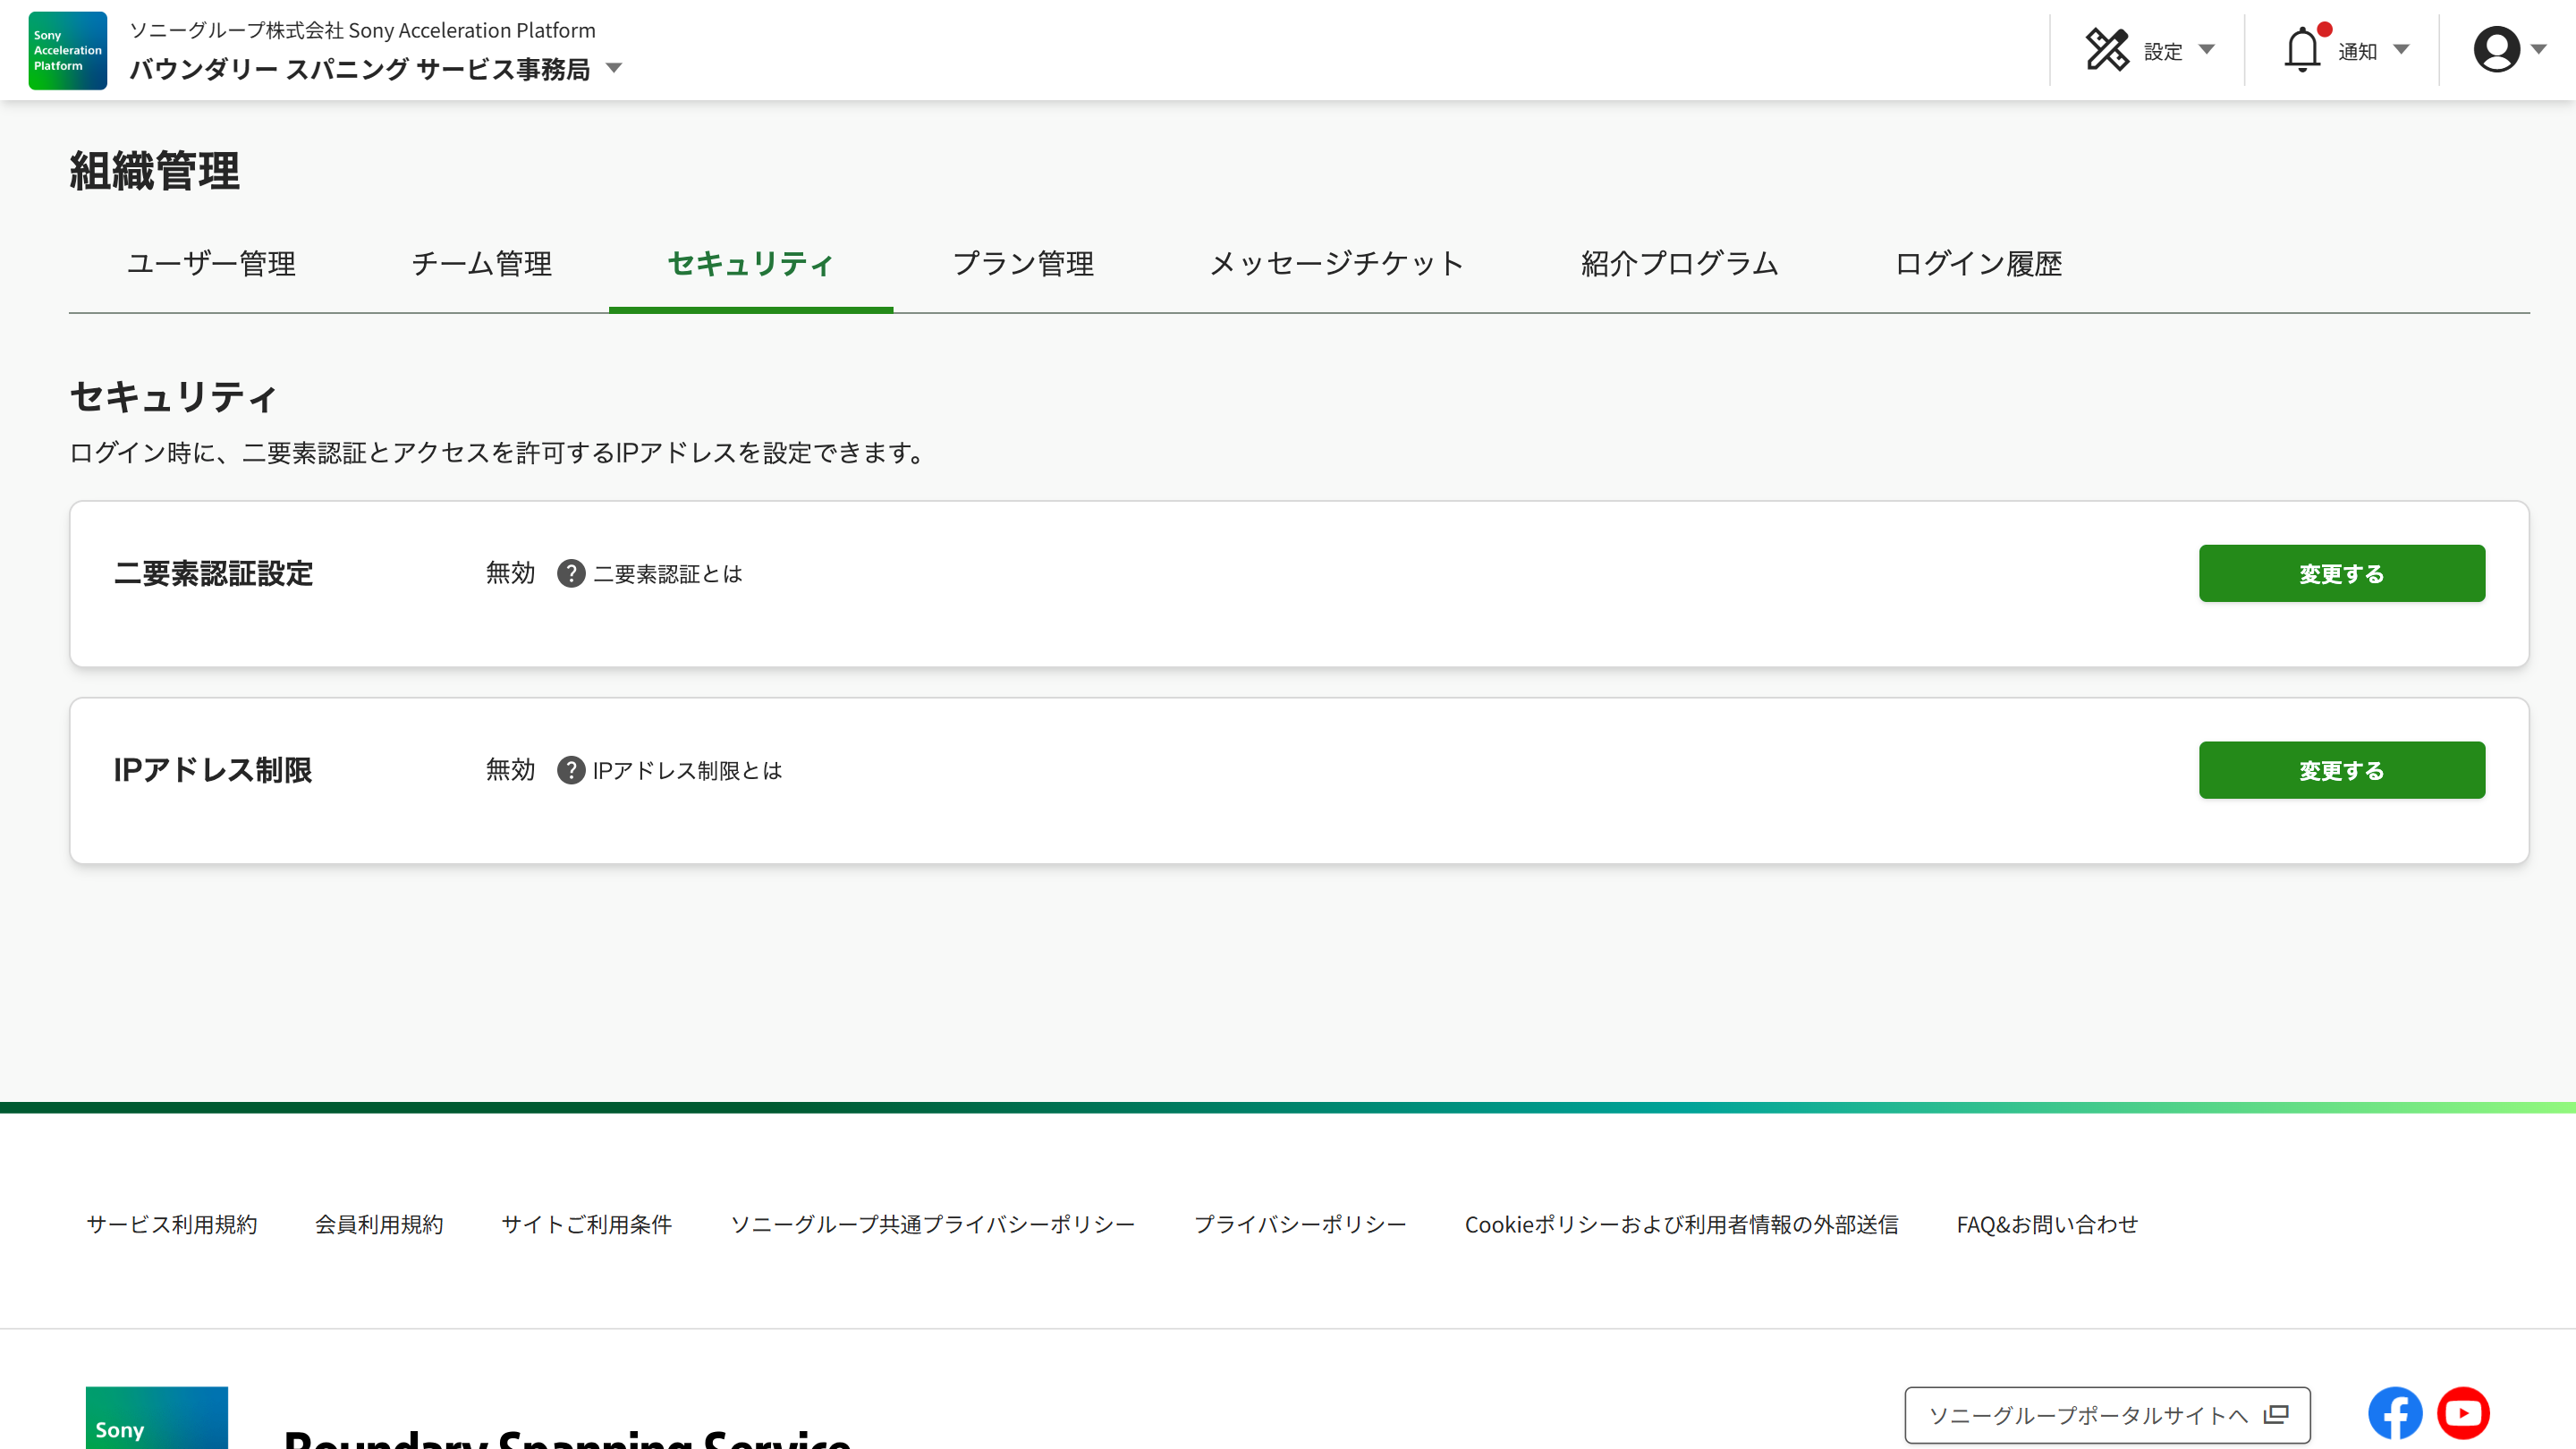Open the user account avatar menu
This screenshot has height=1449, width=2576.
[x=2496, y=50]
